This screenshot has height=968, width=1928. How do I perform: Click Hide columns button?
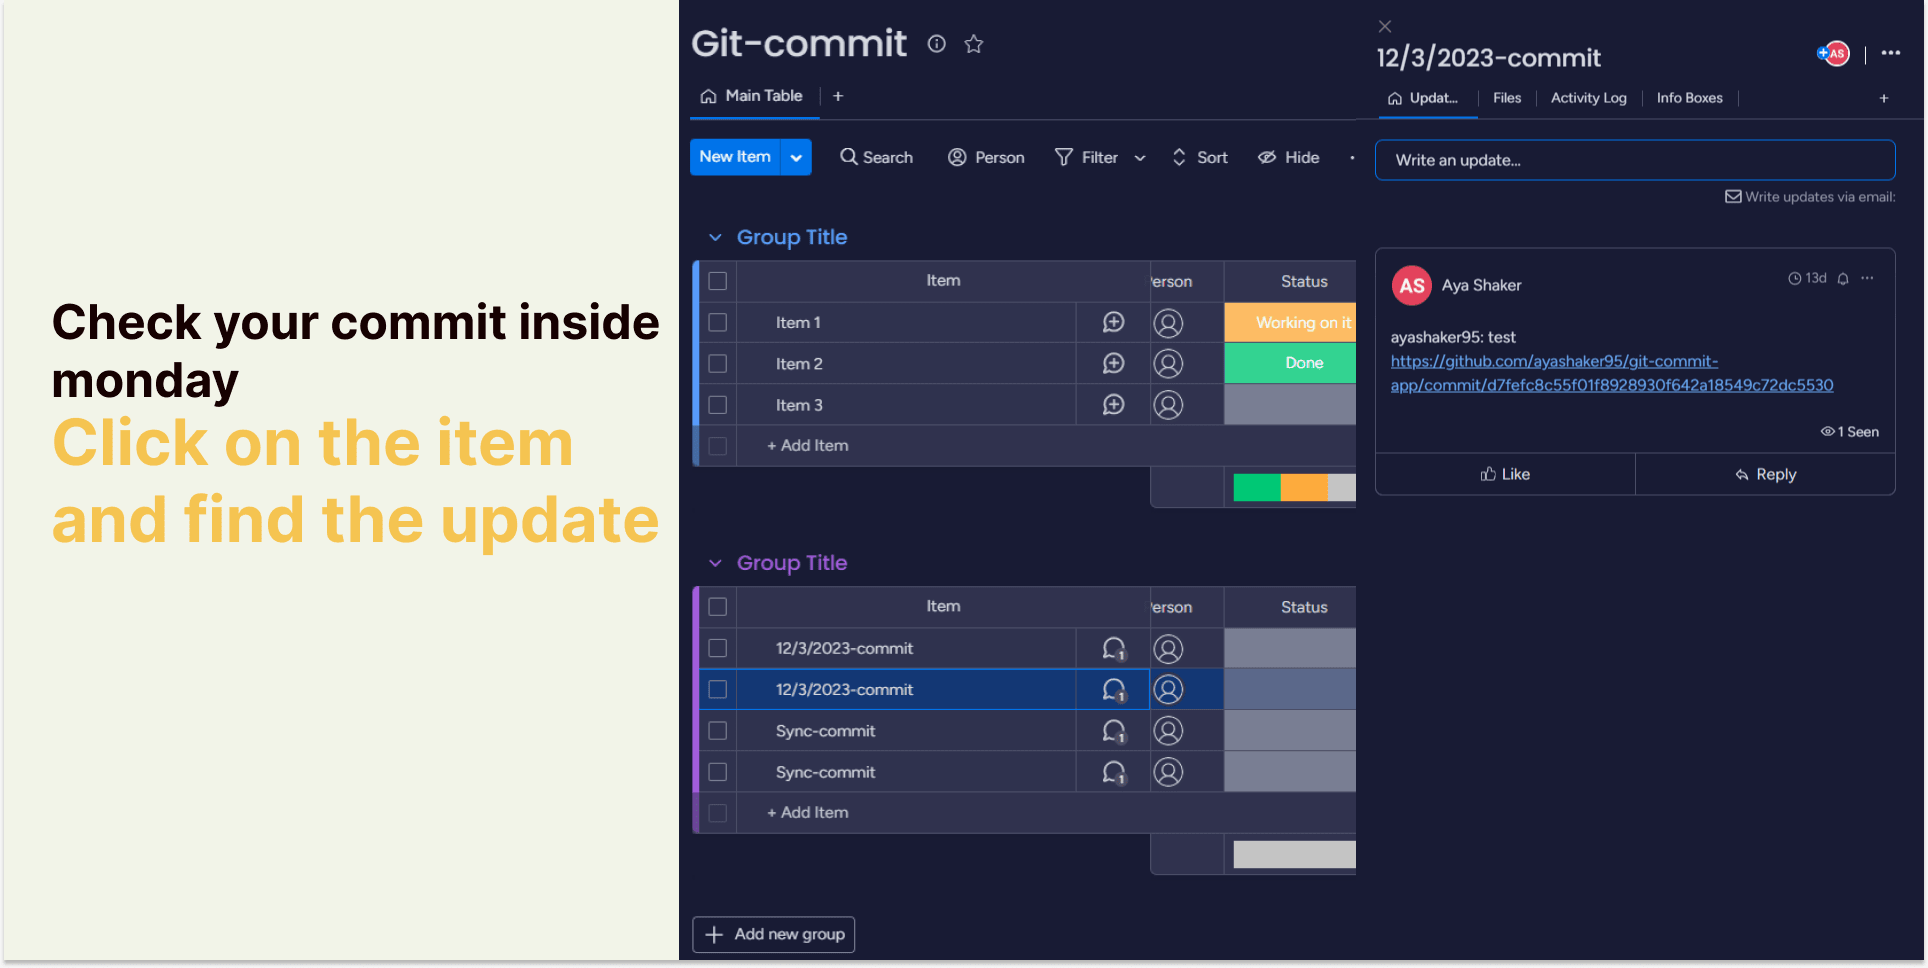click(x=1289, y=157)
